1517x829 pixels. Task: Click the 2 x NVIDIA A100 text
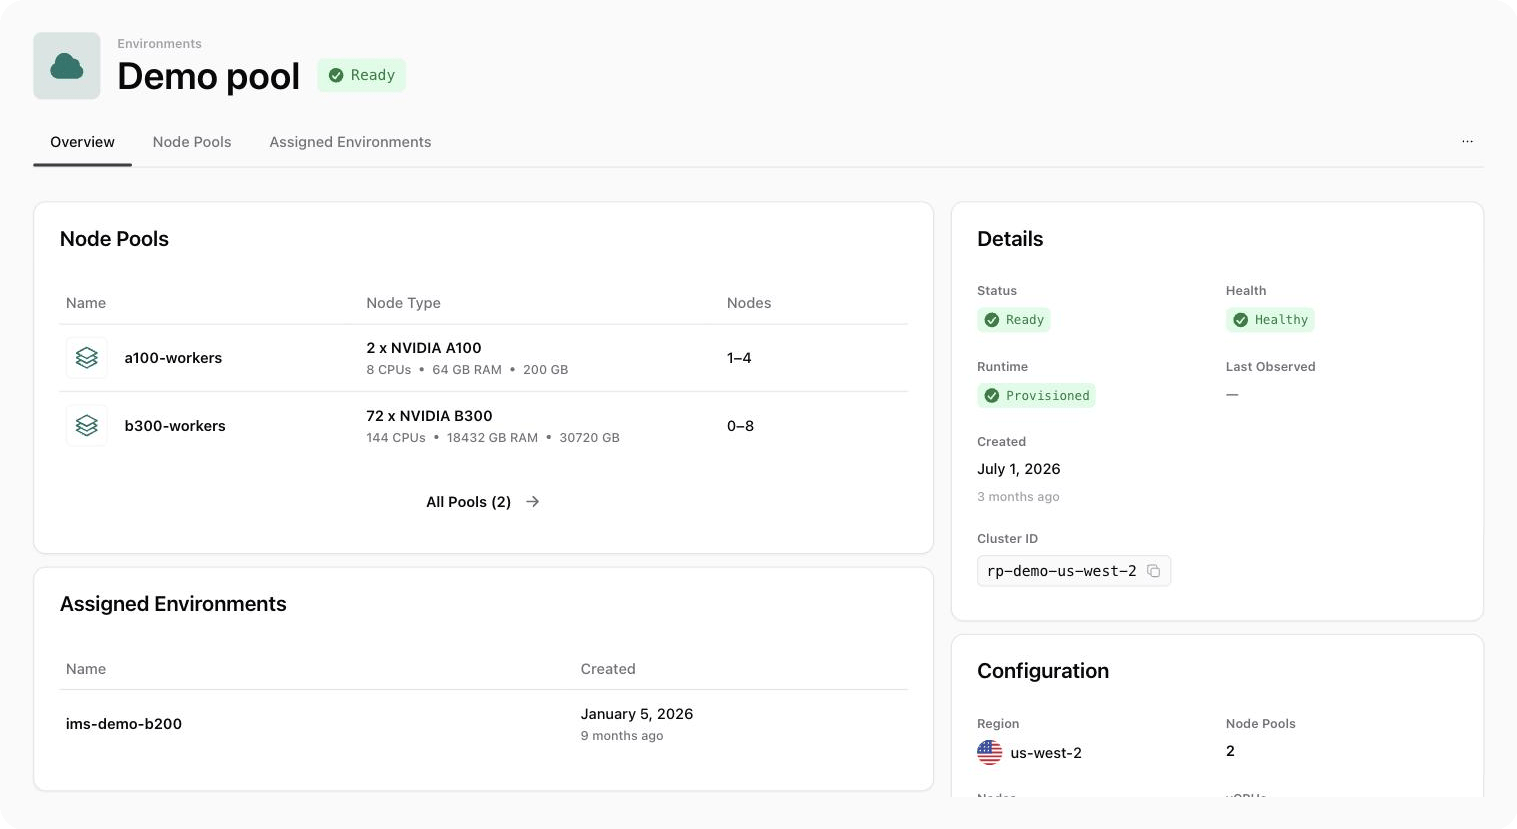424,348
